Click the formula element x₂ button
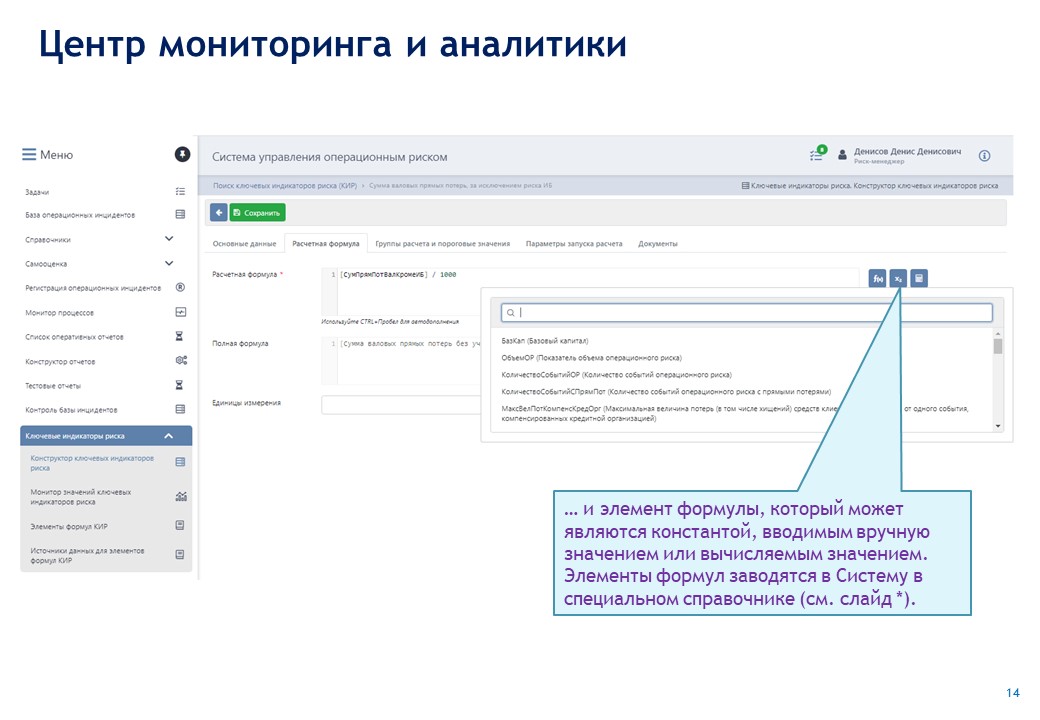Viewport: 1040px width, 720px height. point(898,278)
